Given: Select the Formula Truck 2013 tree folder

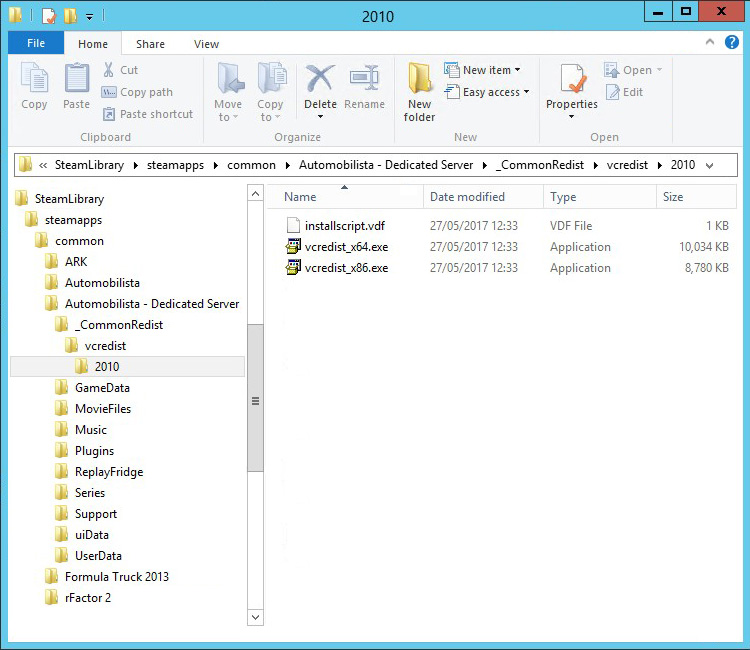Looking at the screenshot, I should click(117, 577).
